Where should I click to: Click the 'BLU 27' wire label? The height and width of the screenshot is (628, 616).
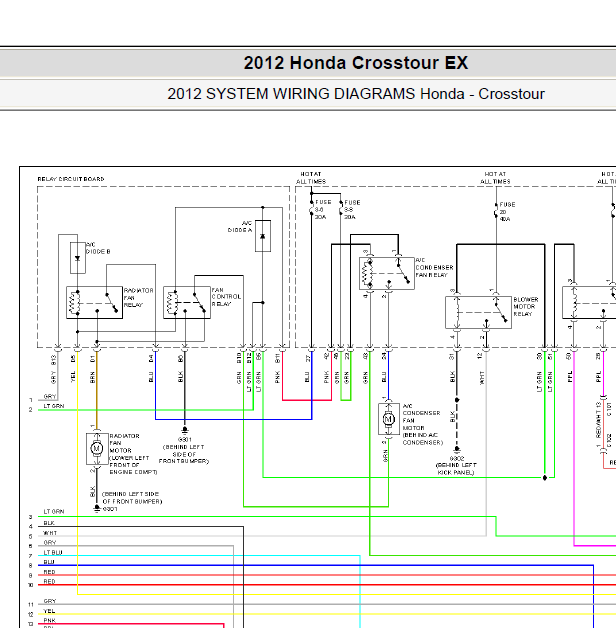click(x=307, y=368)
